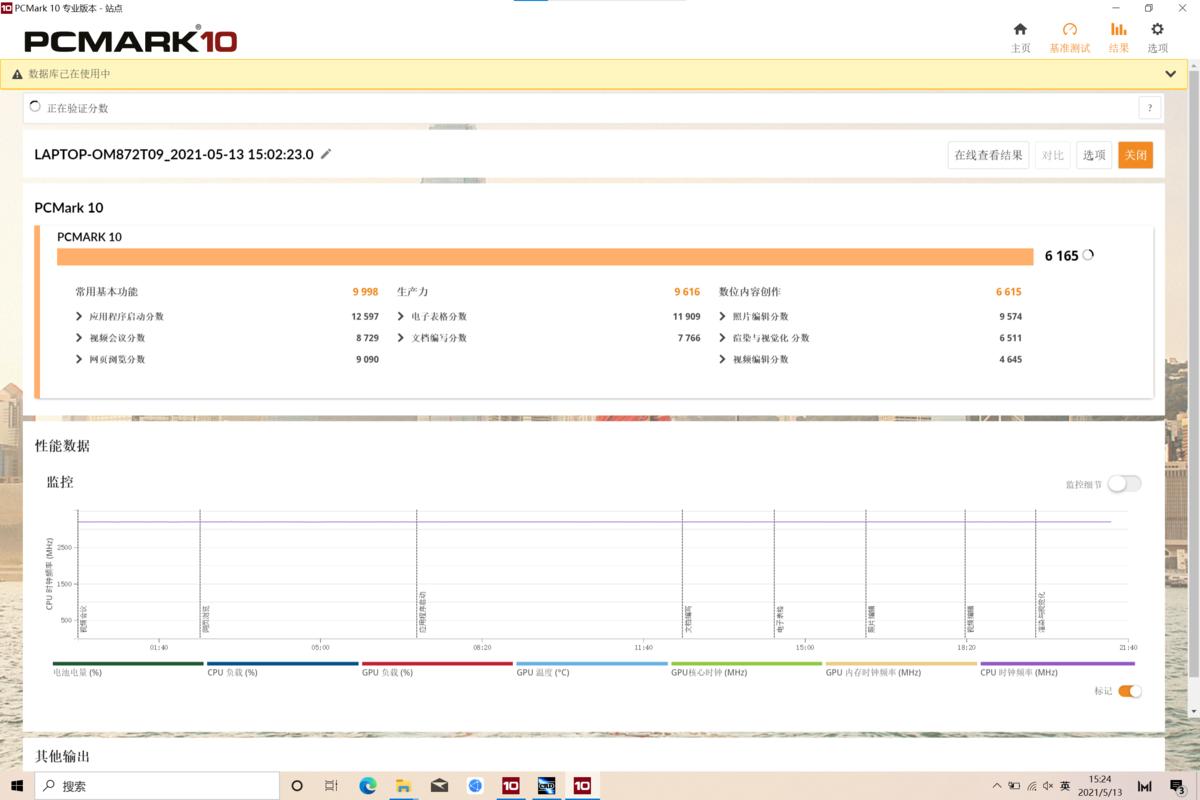Toggle the 监控细节 monitoring details switch
The width and height of the screenshot is (1200, 800).
pyautogui.click(x=1124, y=484)
